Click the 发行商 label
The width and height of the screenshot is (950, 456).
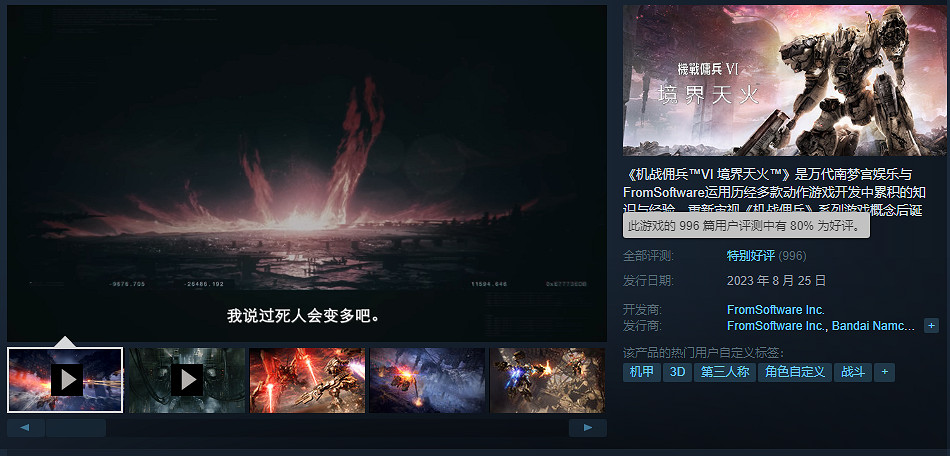tap(642, 326)
